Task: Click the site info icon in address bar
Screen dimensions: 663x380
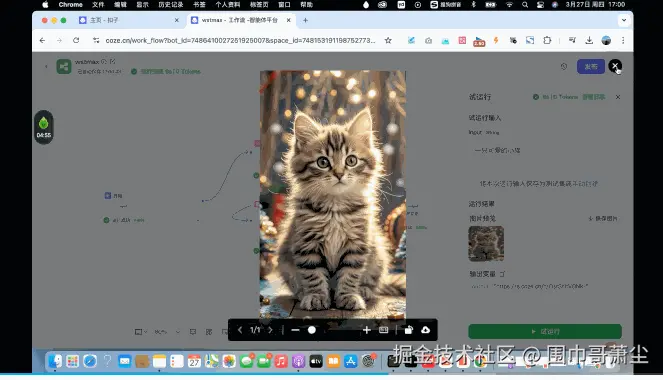Action: click(96, 41)
